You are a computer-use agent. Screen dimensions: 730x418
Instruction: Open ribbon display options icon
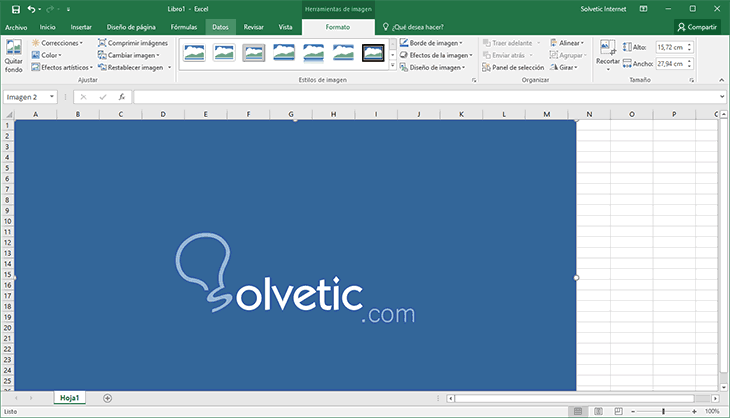pyautogui.click(x=643, y=9)
